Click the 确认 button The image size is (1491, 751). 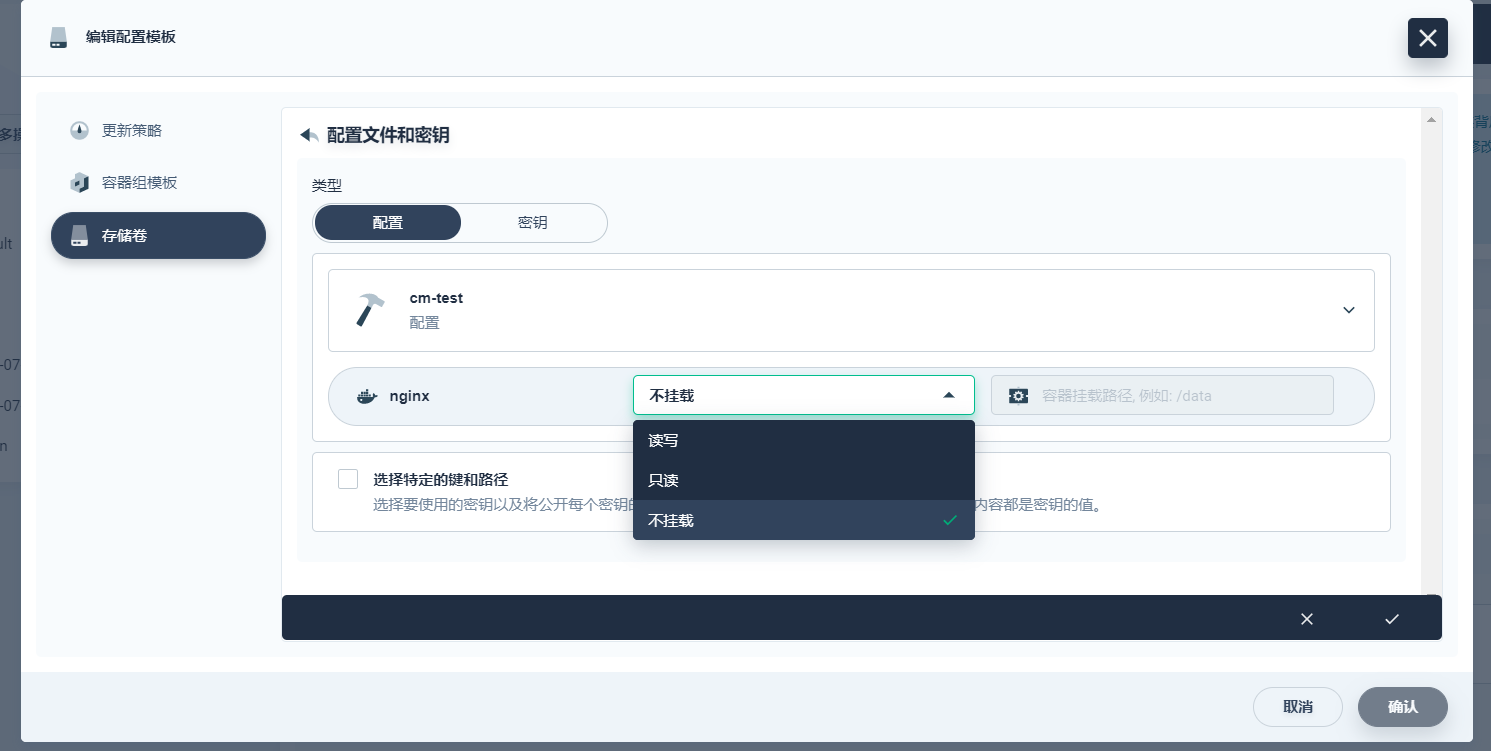click(x=1403, y=707)
